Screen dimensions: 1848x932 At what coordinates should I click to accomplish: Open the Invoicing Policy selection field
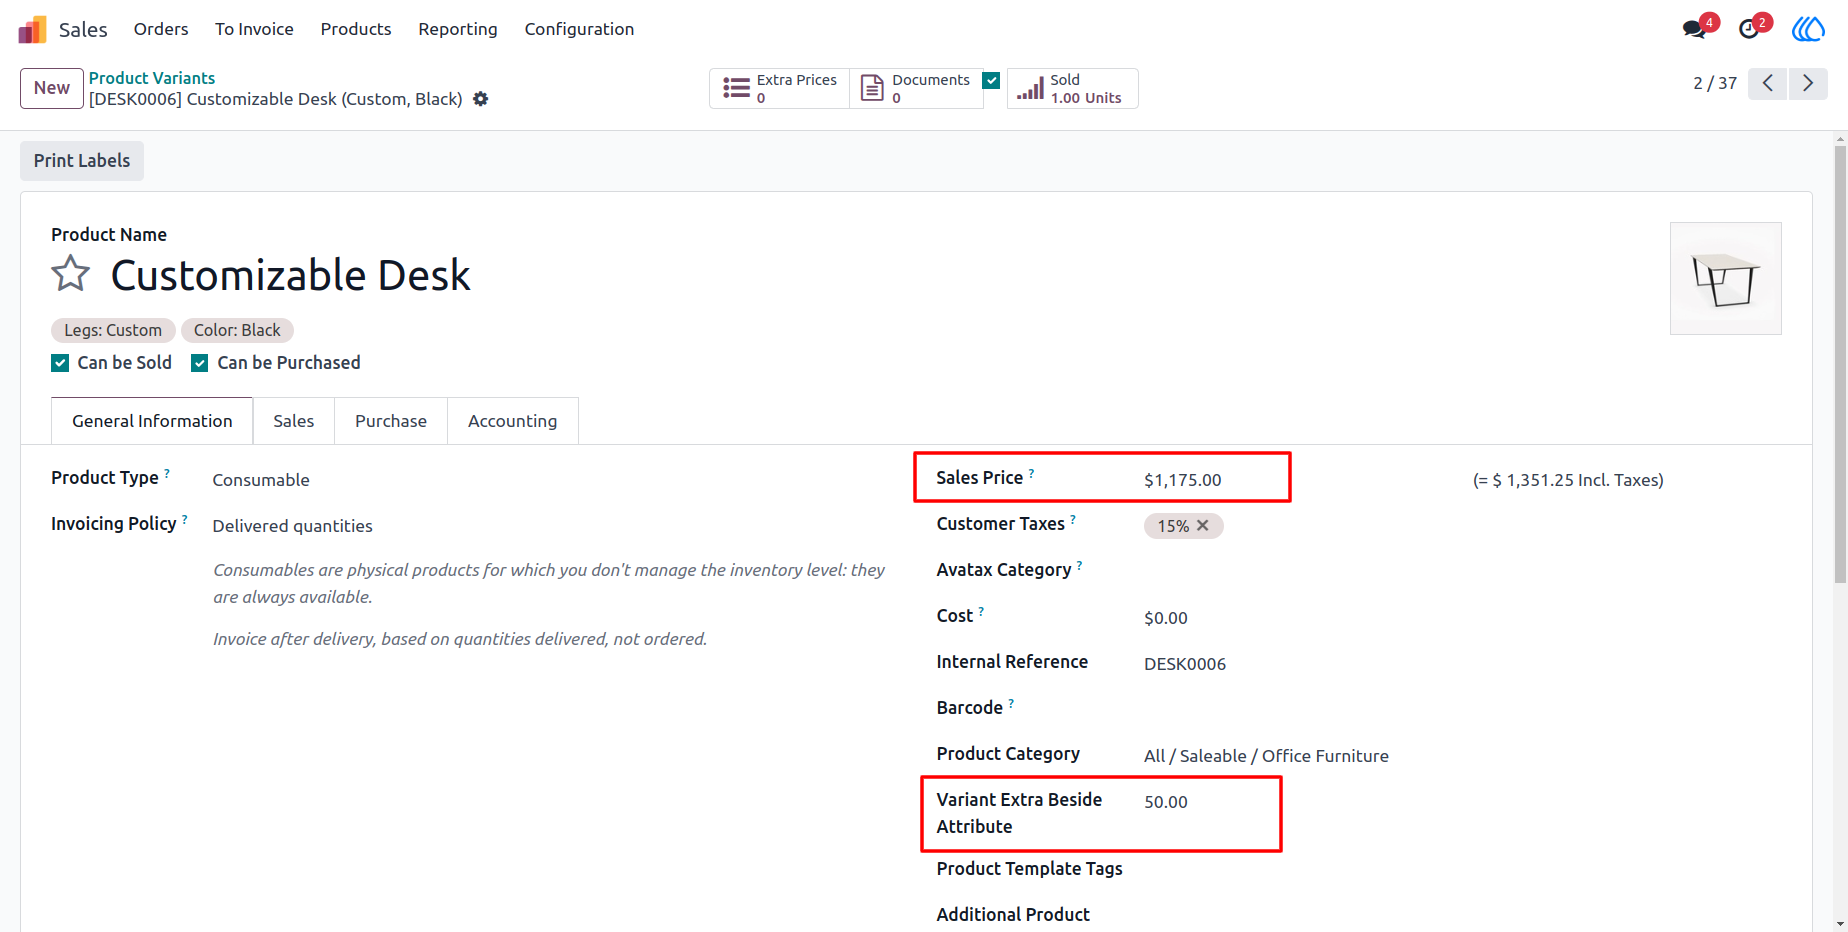(x=548, y=526)
